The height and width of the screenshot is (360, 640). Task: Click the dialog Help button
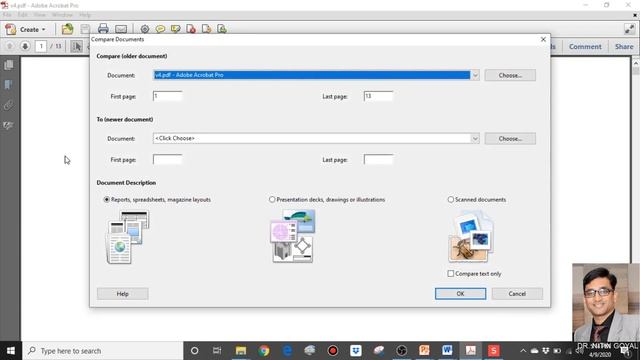click(x=122, y=294)
